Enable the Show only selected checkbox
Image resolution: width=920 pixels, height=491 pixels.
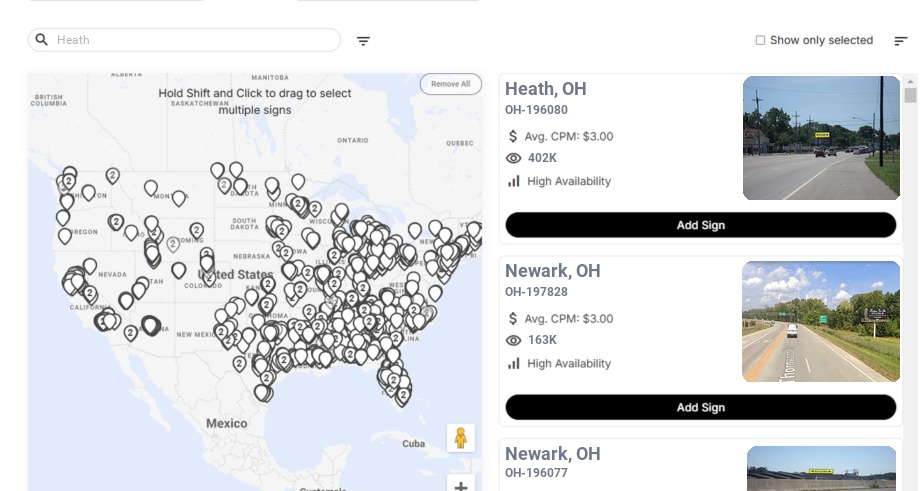tap(760, 40)
